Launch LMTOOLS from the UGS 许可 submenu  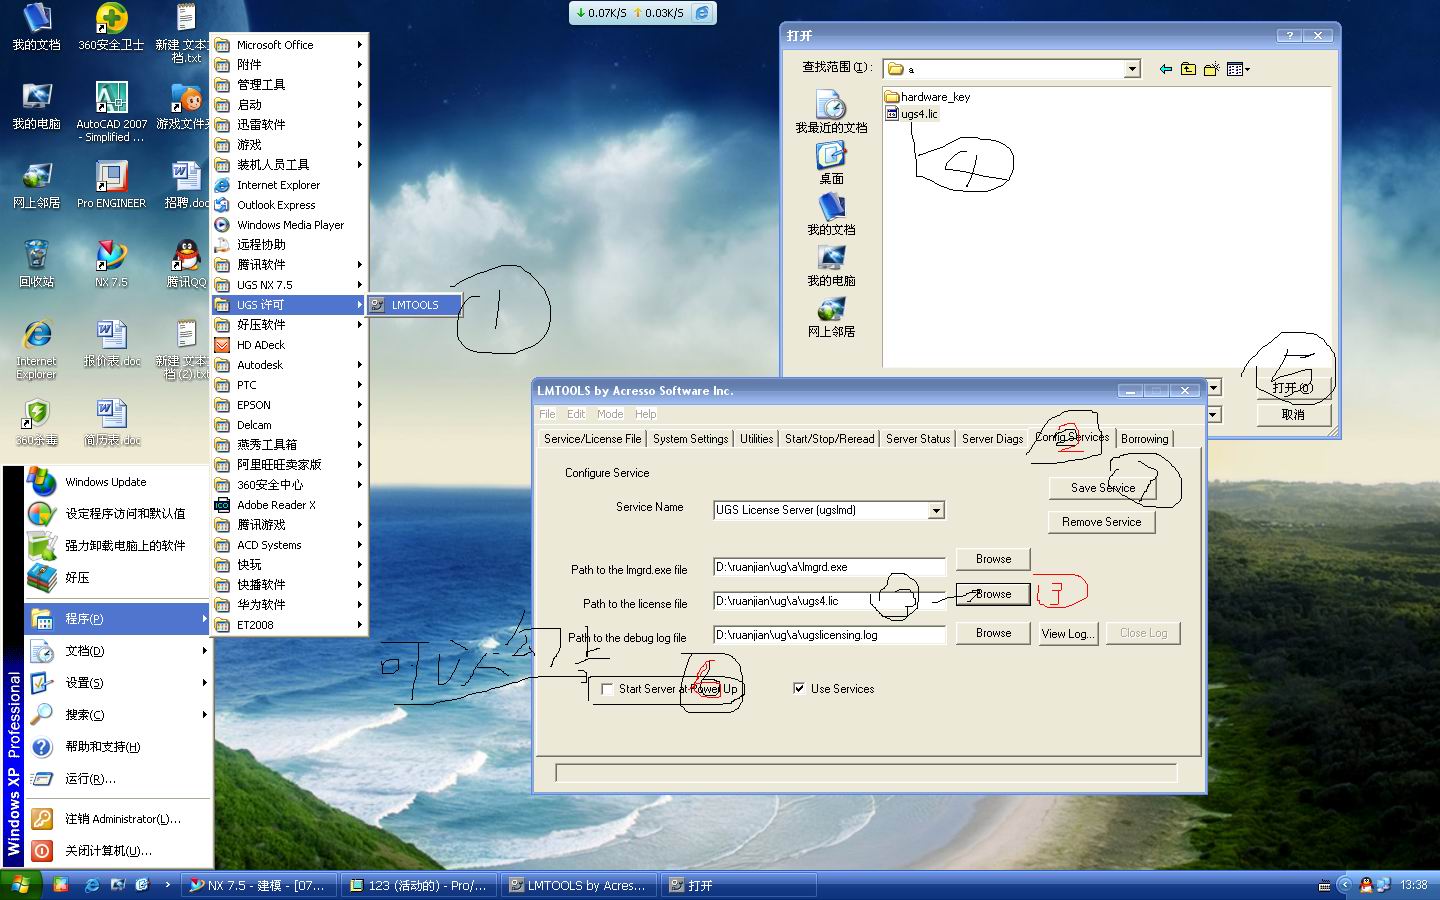[414, 305]
